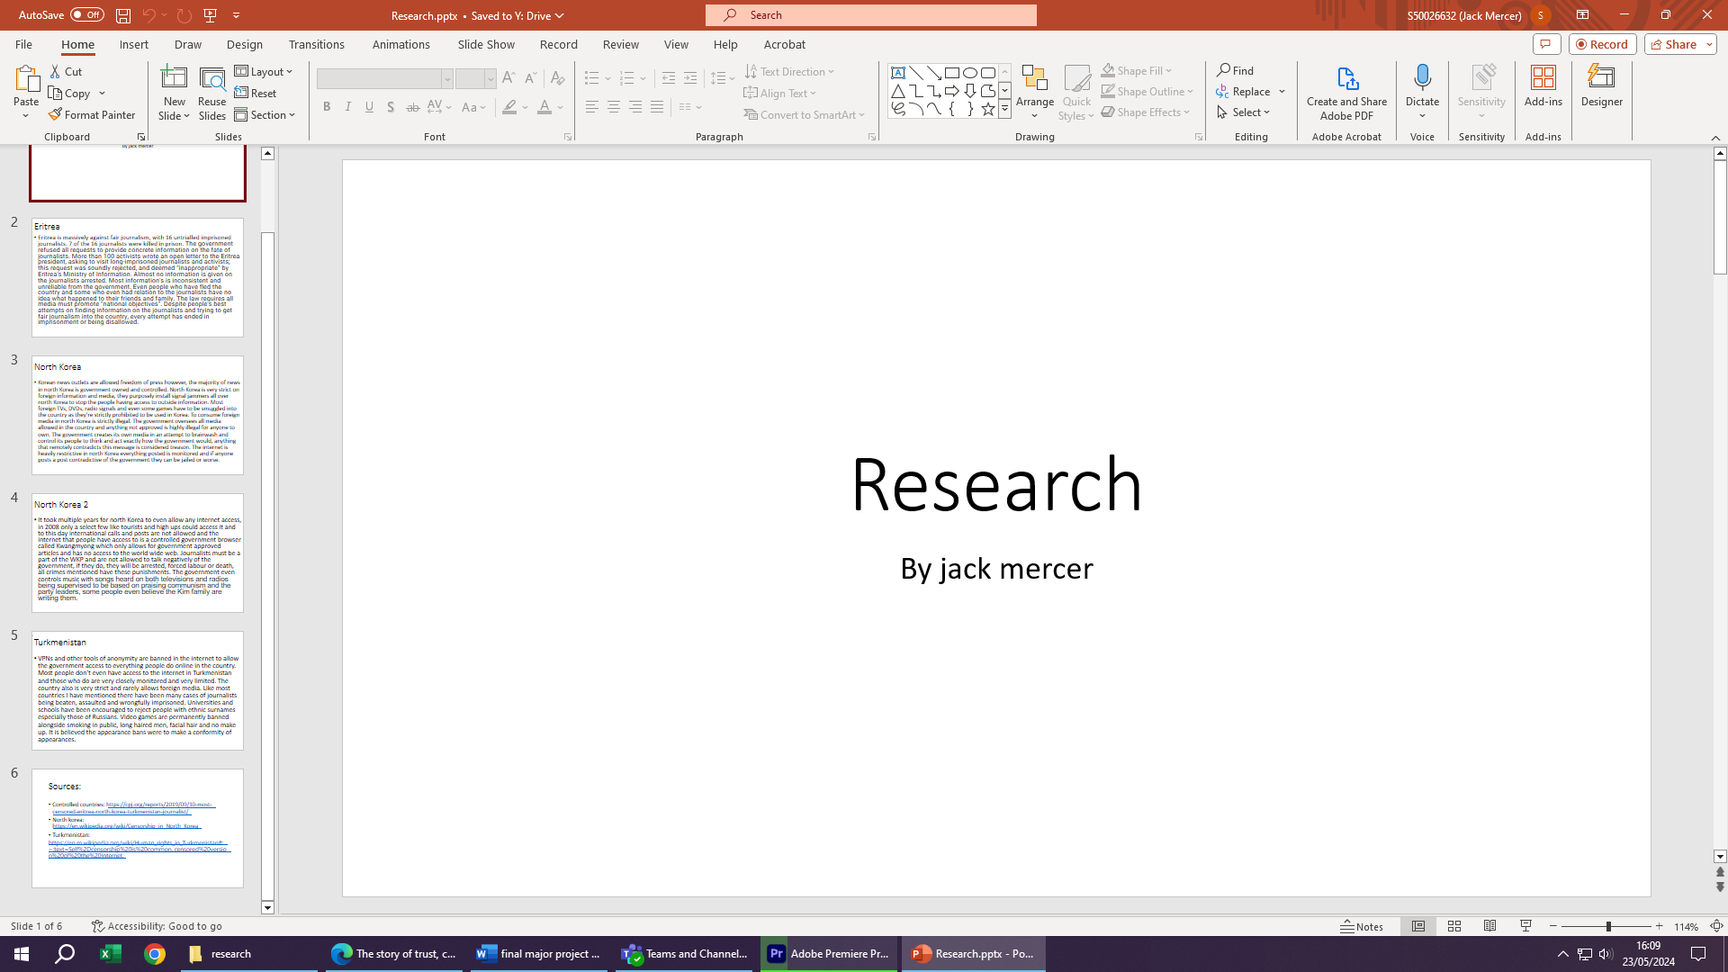Click Decrease Font Size icon
The image size is (1728, 972).
coord(530,78)
